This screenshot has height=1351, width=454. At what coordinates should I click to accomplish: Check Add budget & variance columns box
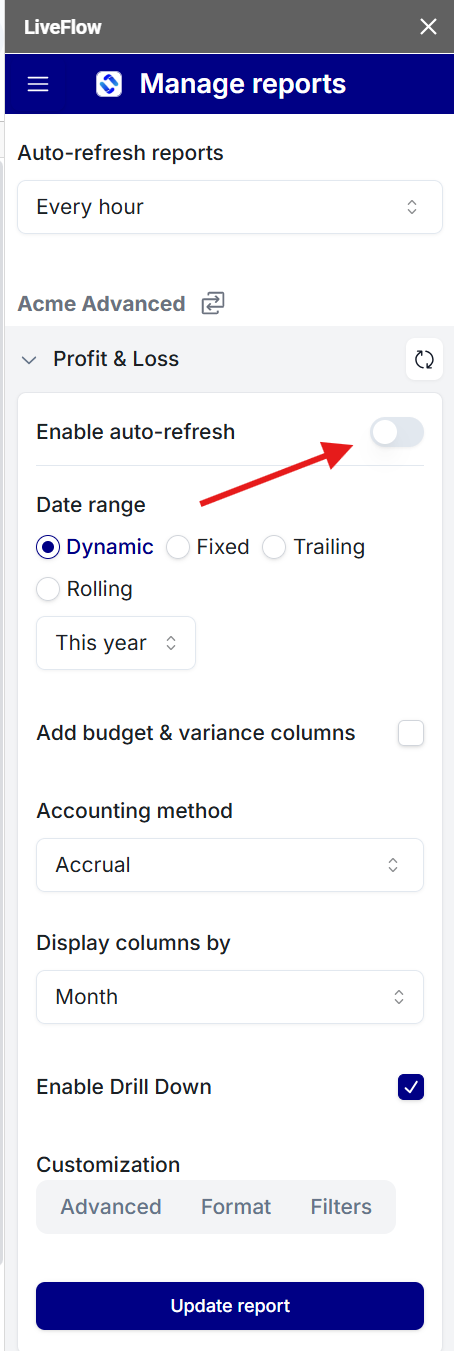coord(411,733)
